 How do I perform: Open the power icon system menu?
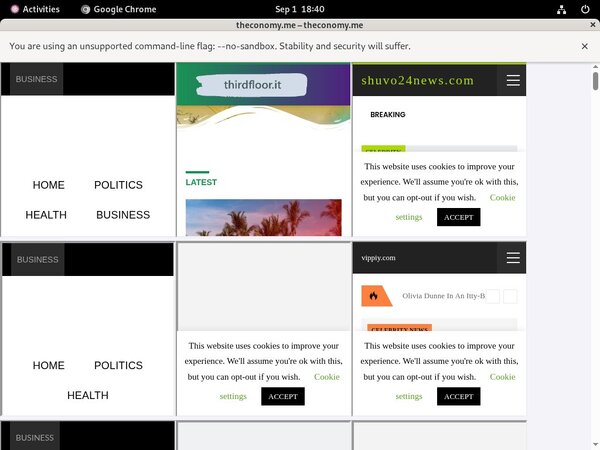tap(587, 9)
